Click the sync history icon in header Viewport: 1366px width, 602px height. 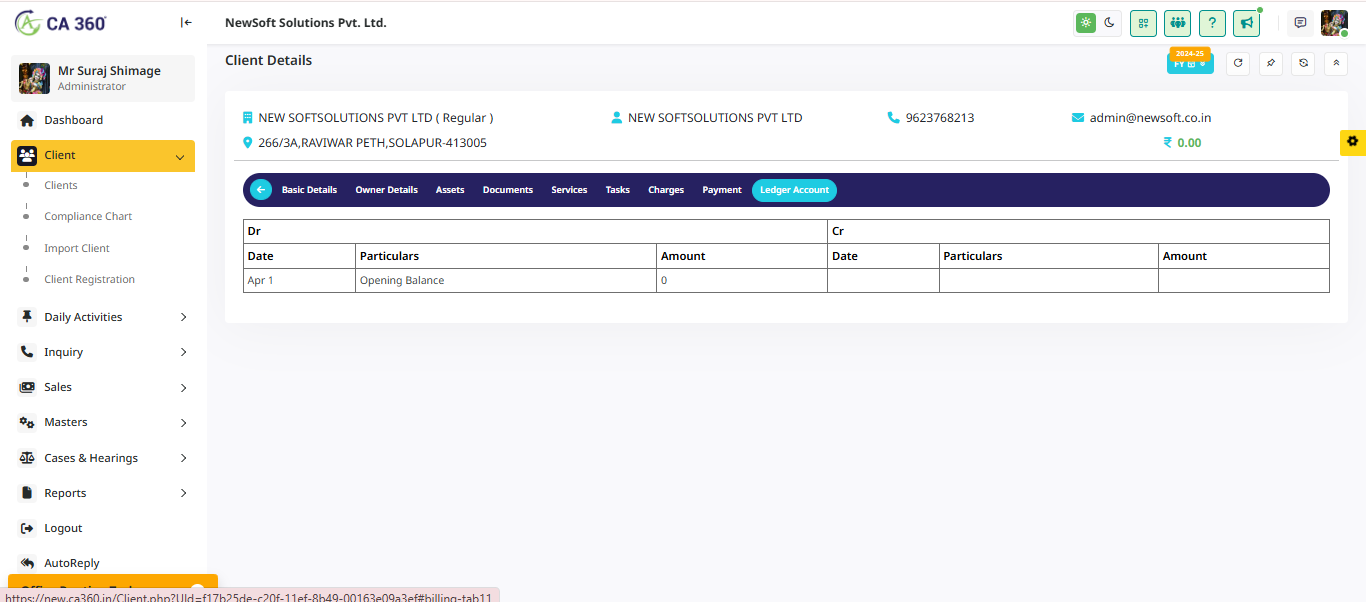(x=1303, y=63)
